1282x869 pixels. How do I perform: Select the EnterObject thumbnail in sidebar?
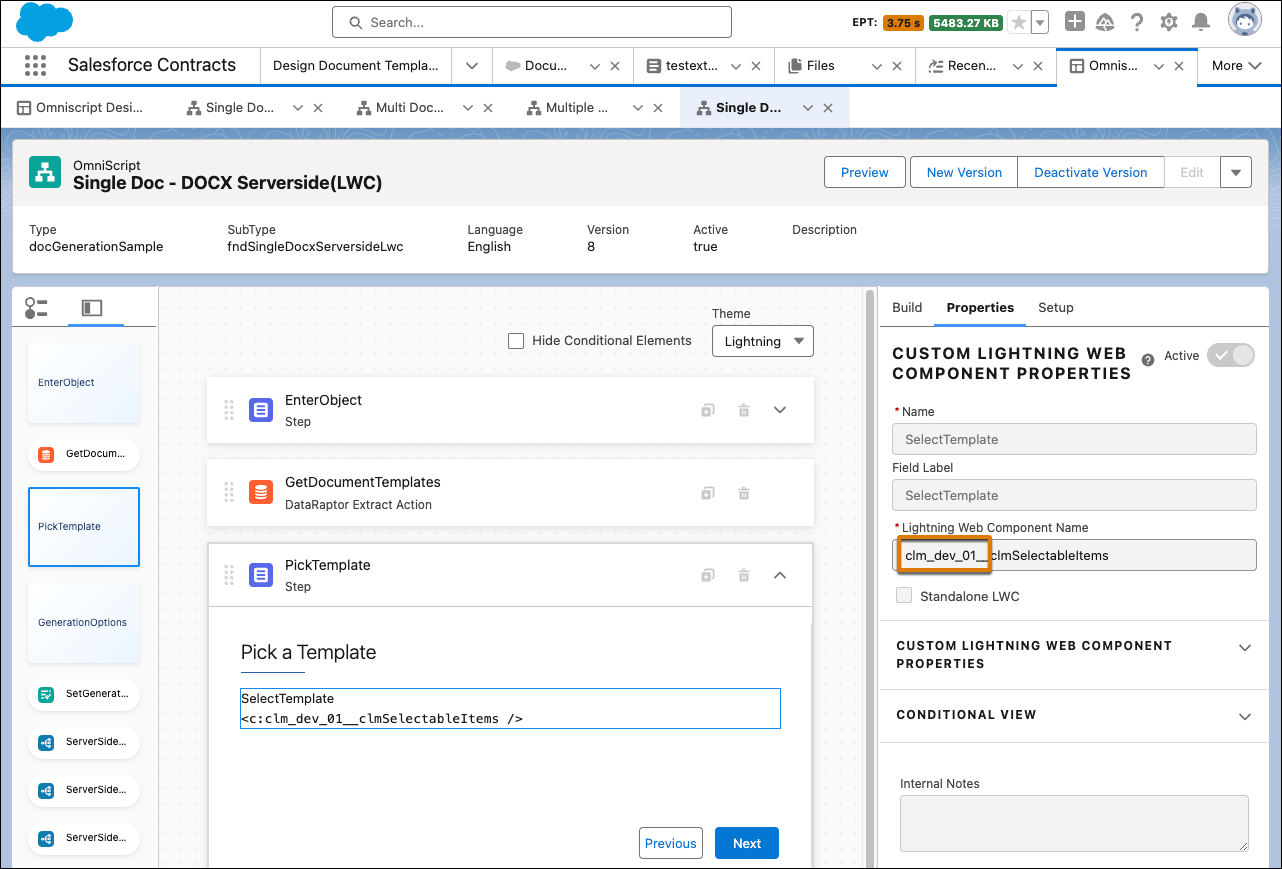(84, 383)
